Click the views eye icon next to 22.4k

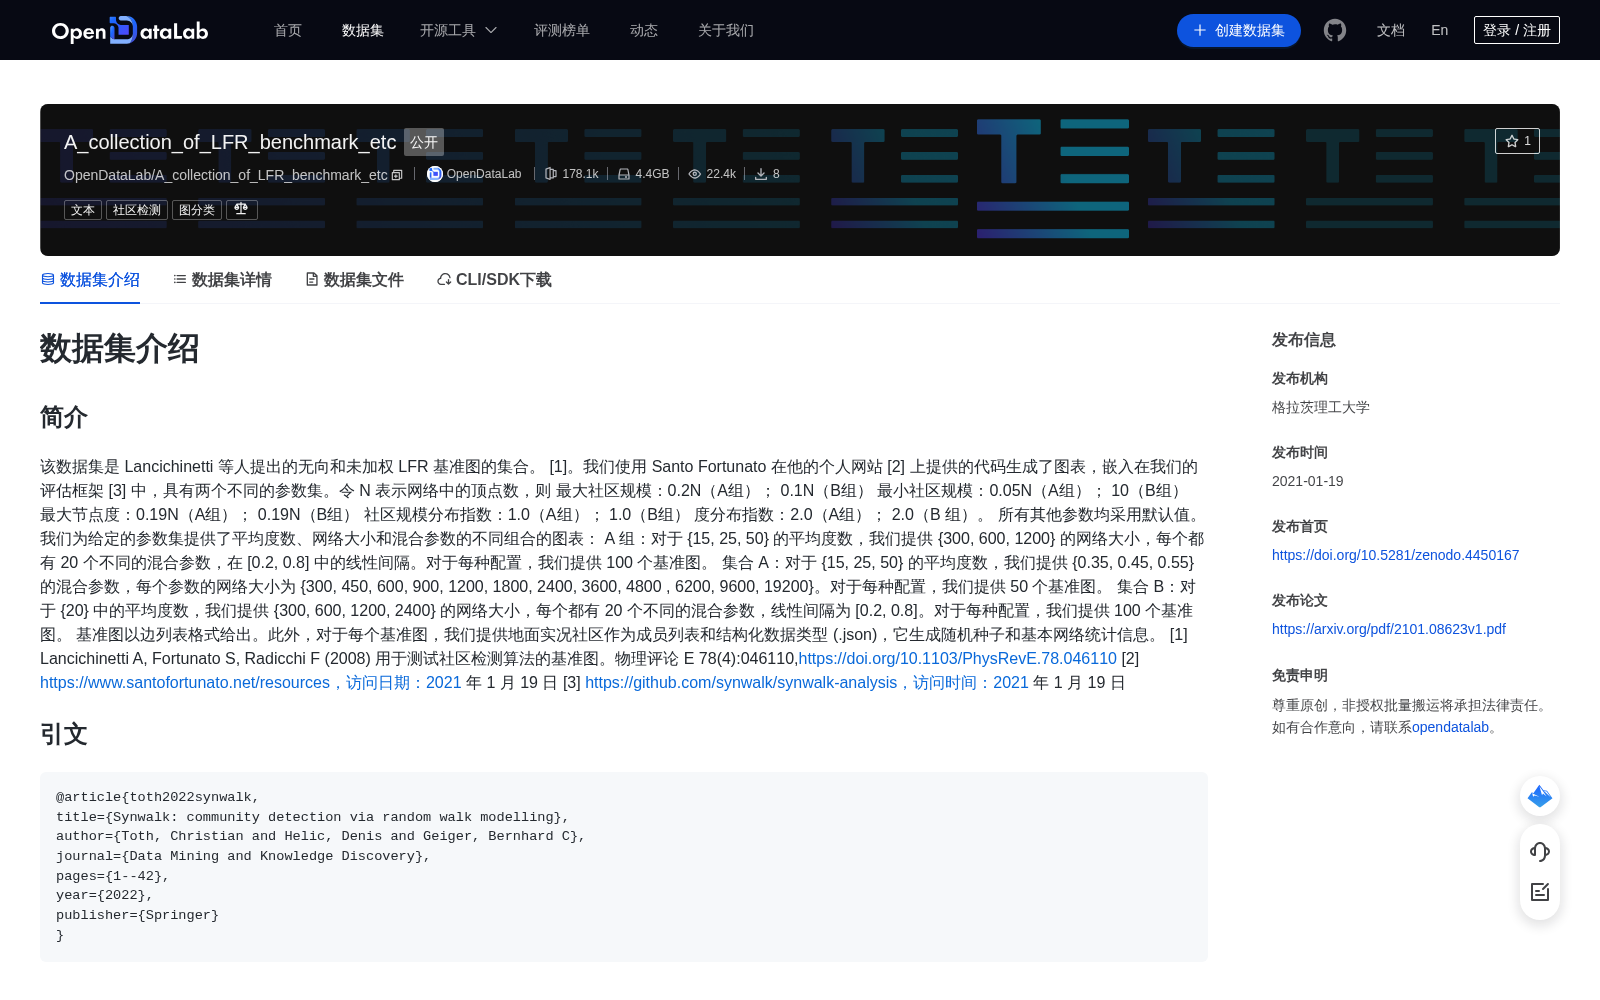[695, 174]
